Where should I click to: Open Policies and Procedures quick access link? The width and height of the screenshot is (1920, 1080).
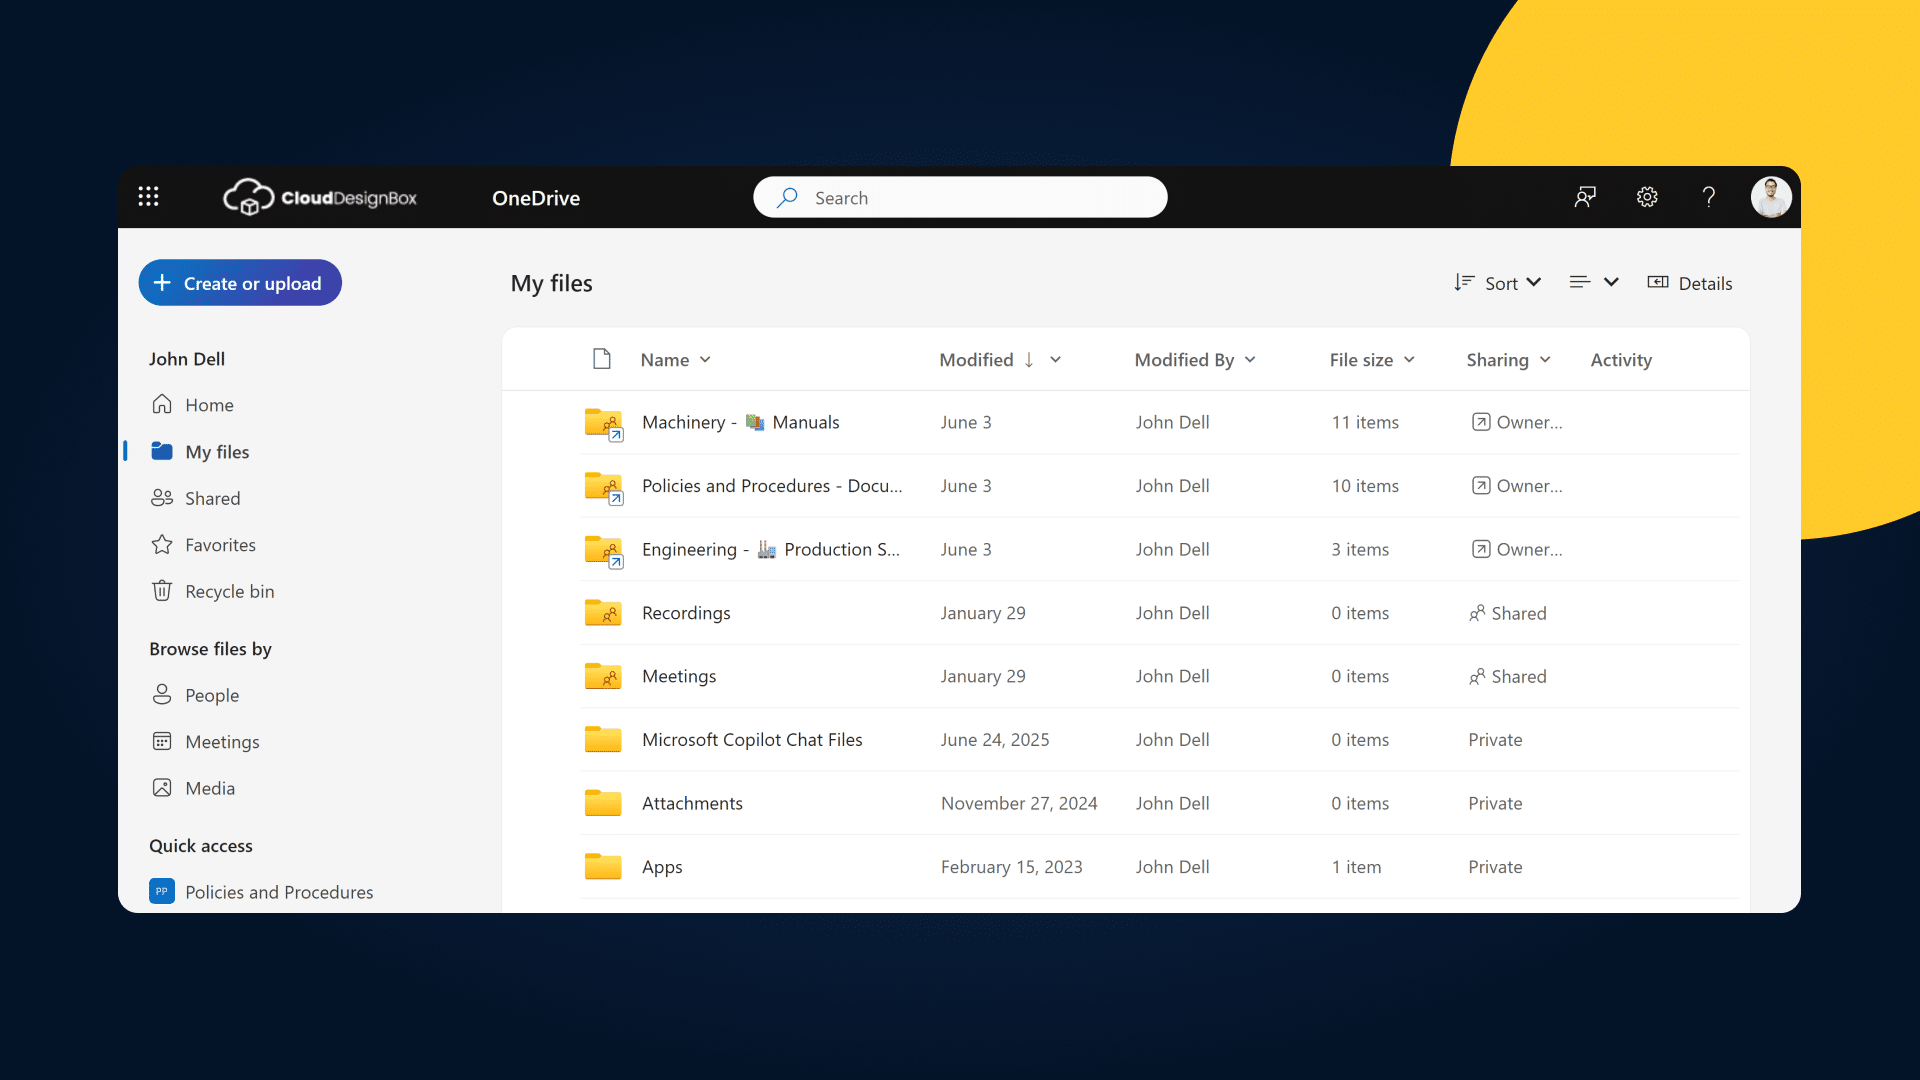point(279,892)
